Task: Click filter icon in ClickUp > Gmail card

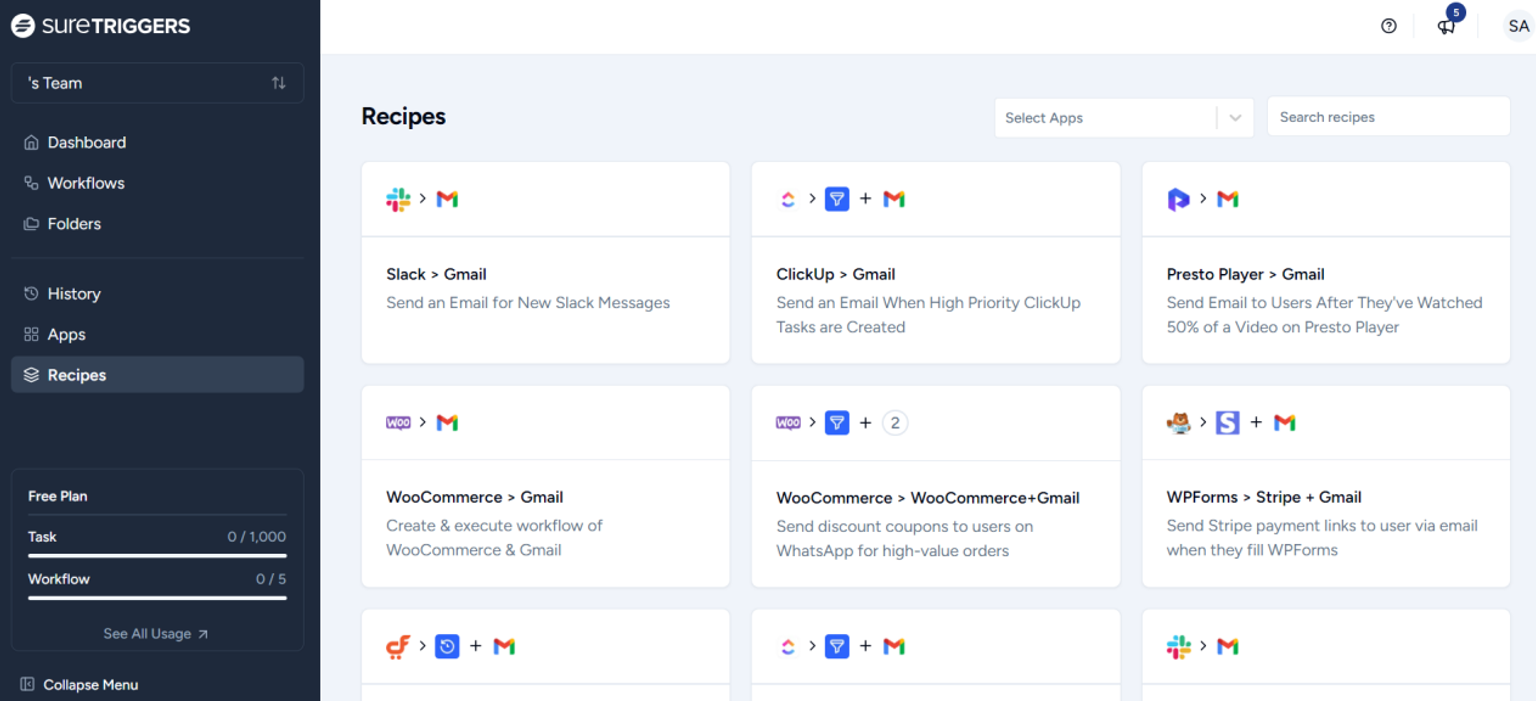Action: [837, 199]
